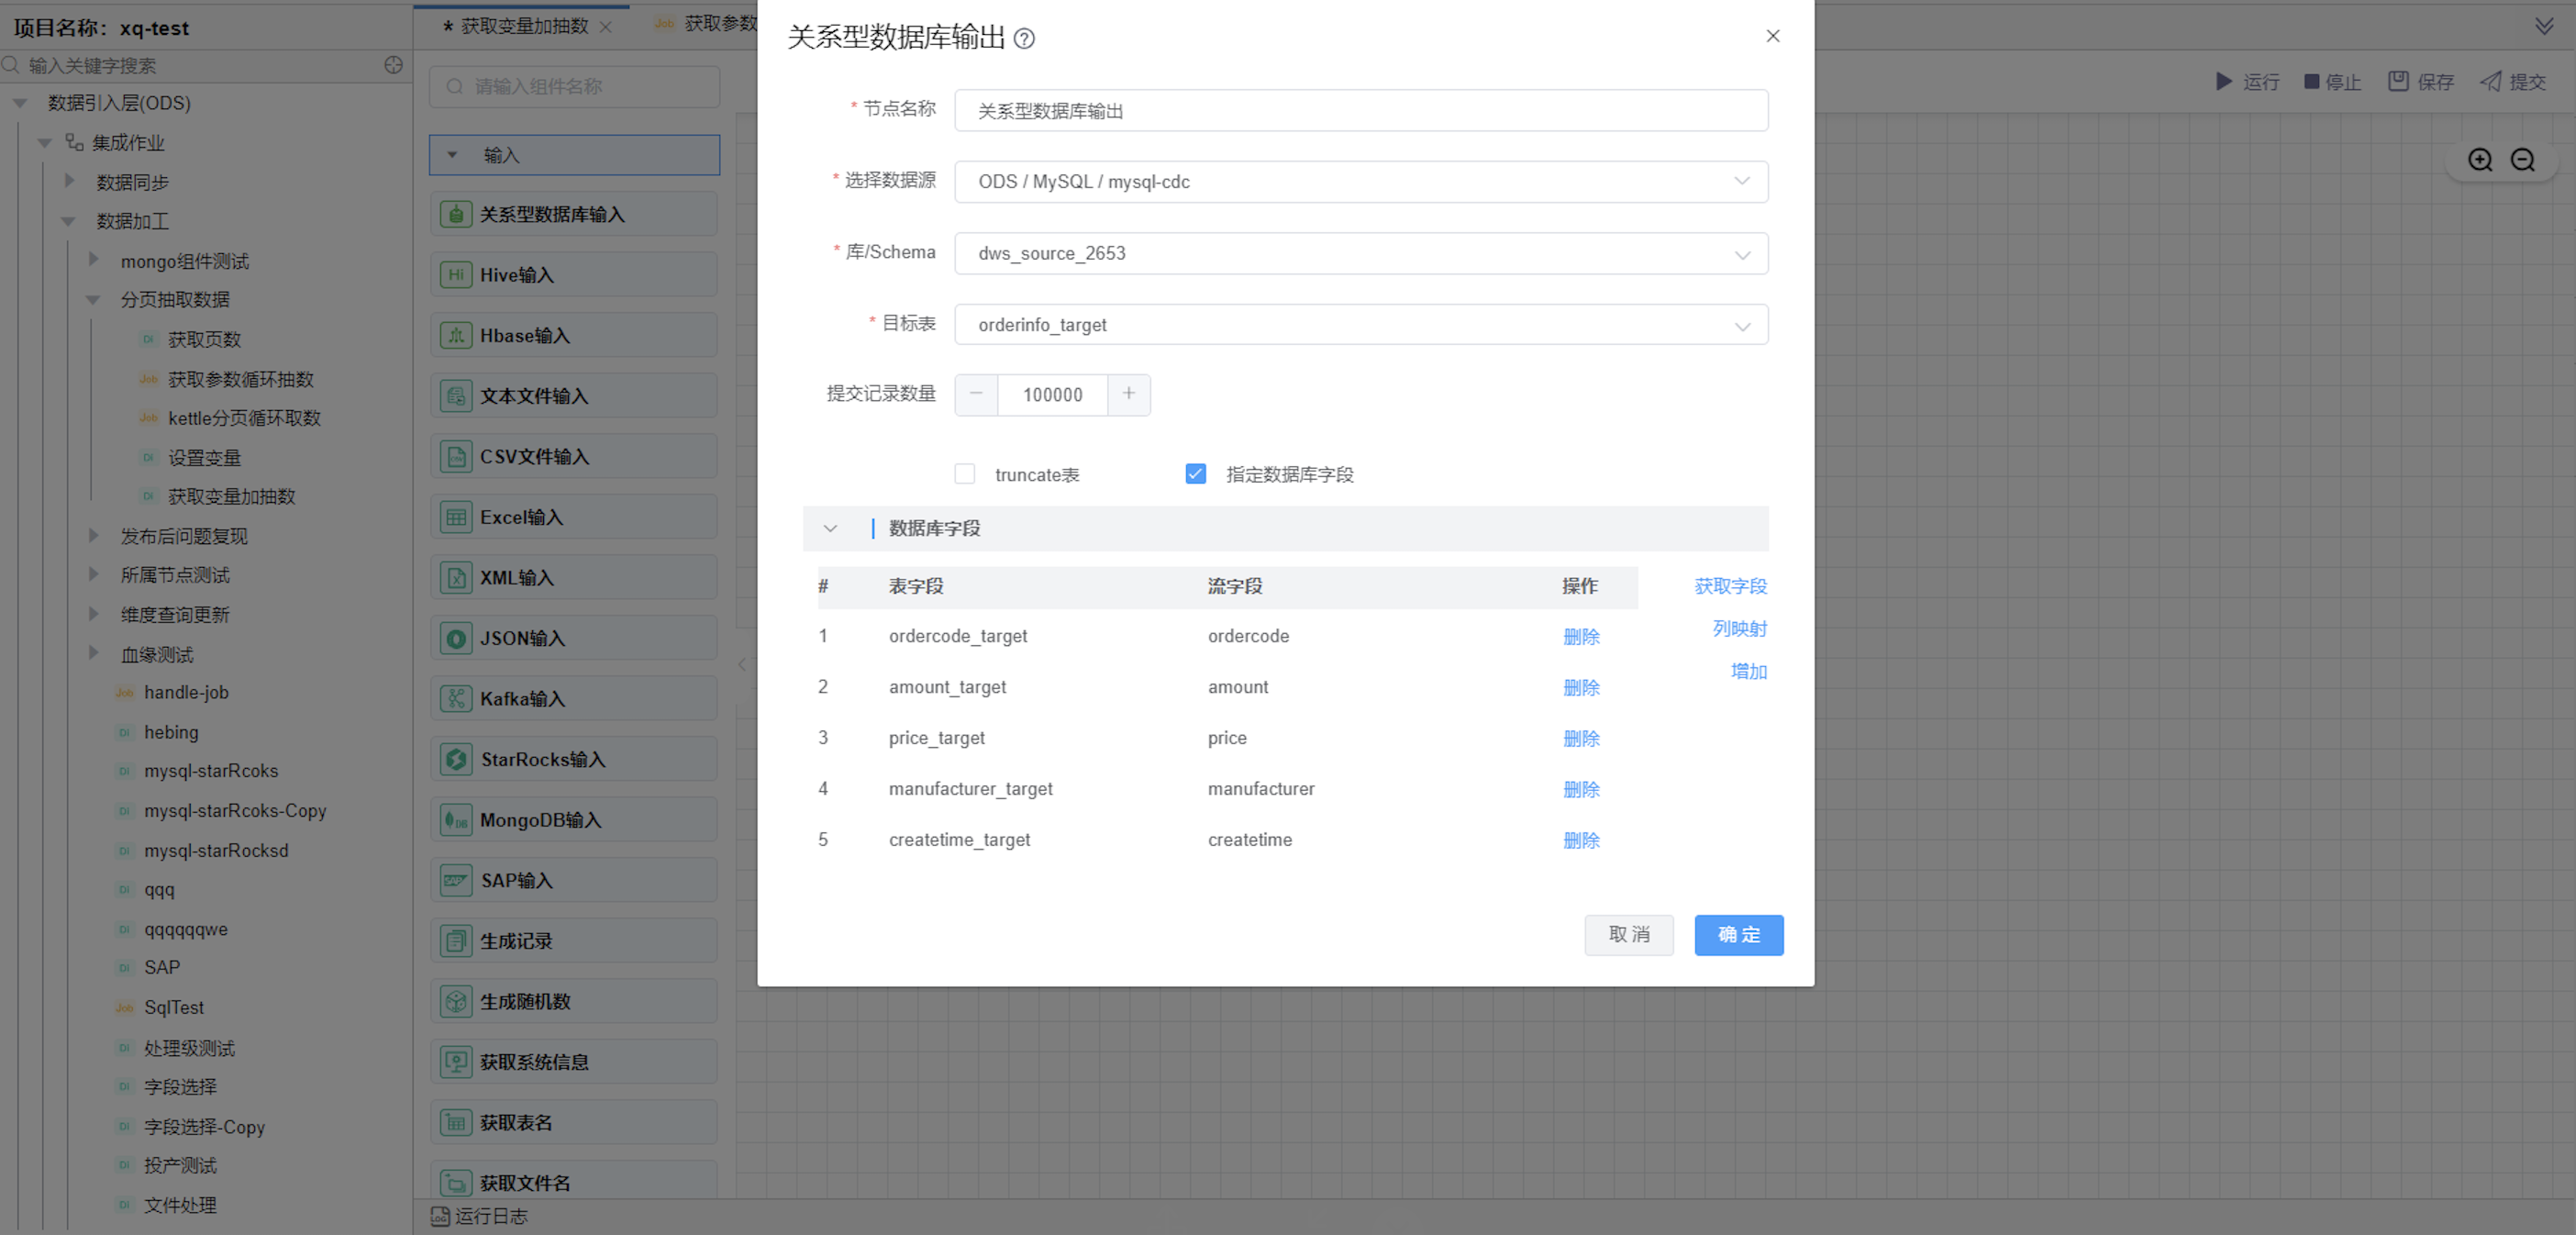Click the MongoDB输入 component icon
2576x1235 pixels.
(456, 820)
